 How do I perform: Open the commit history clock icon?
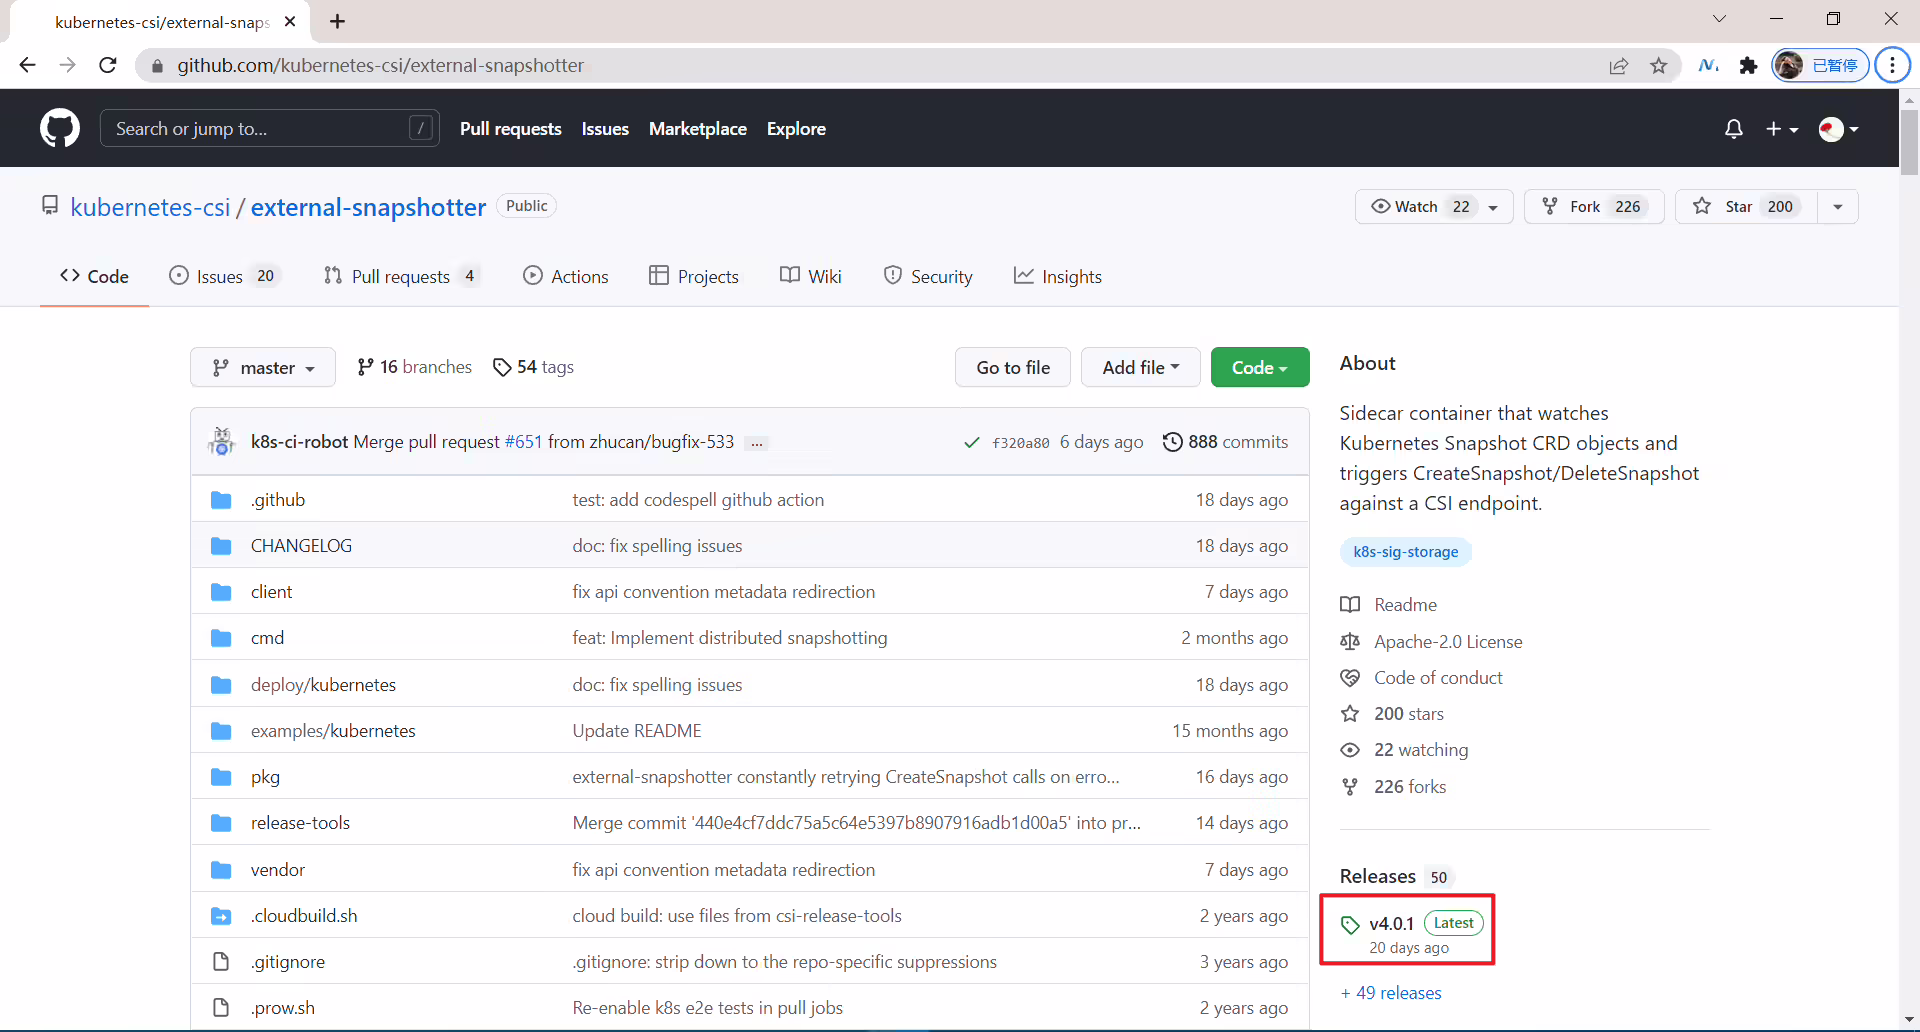[1172, 442]
